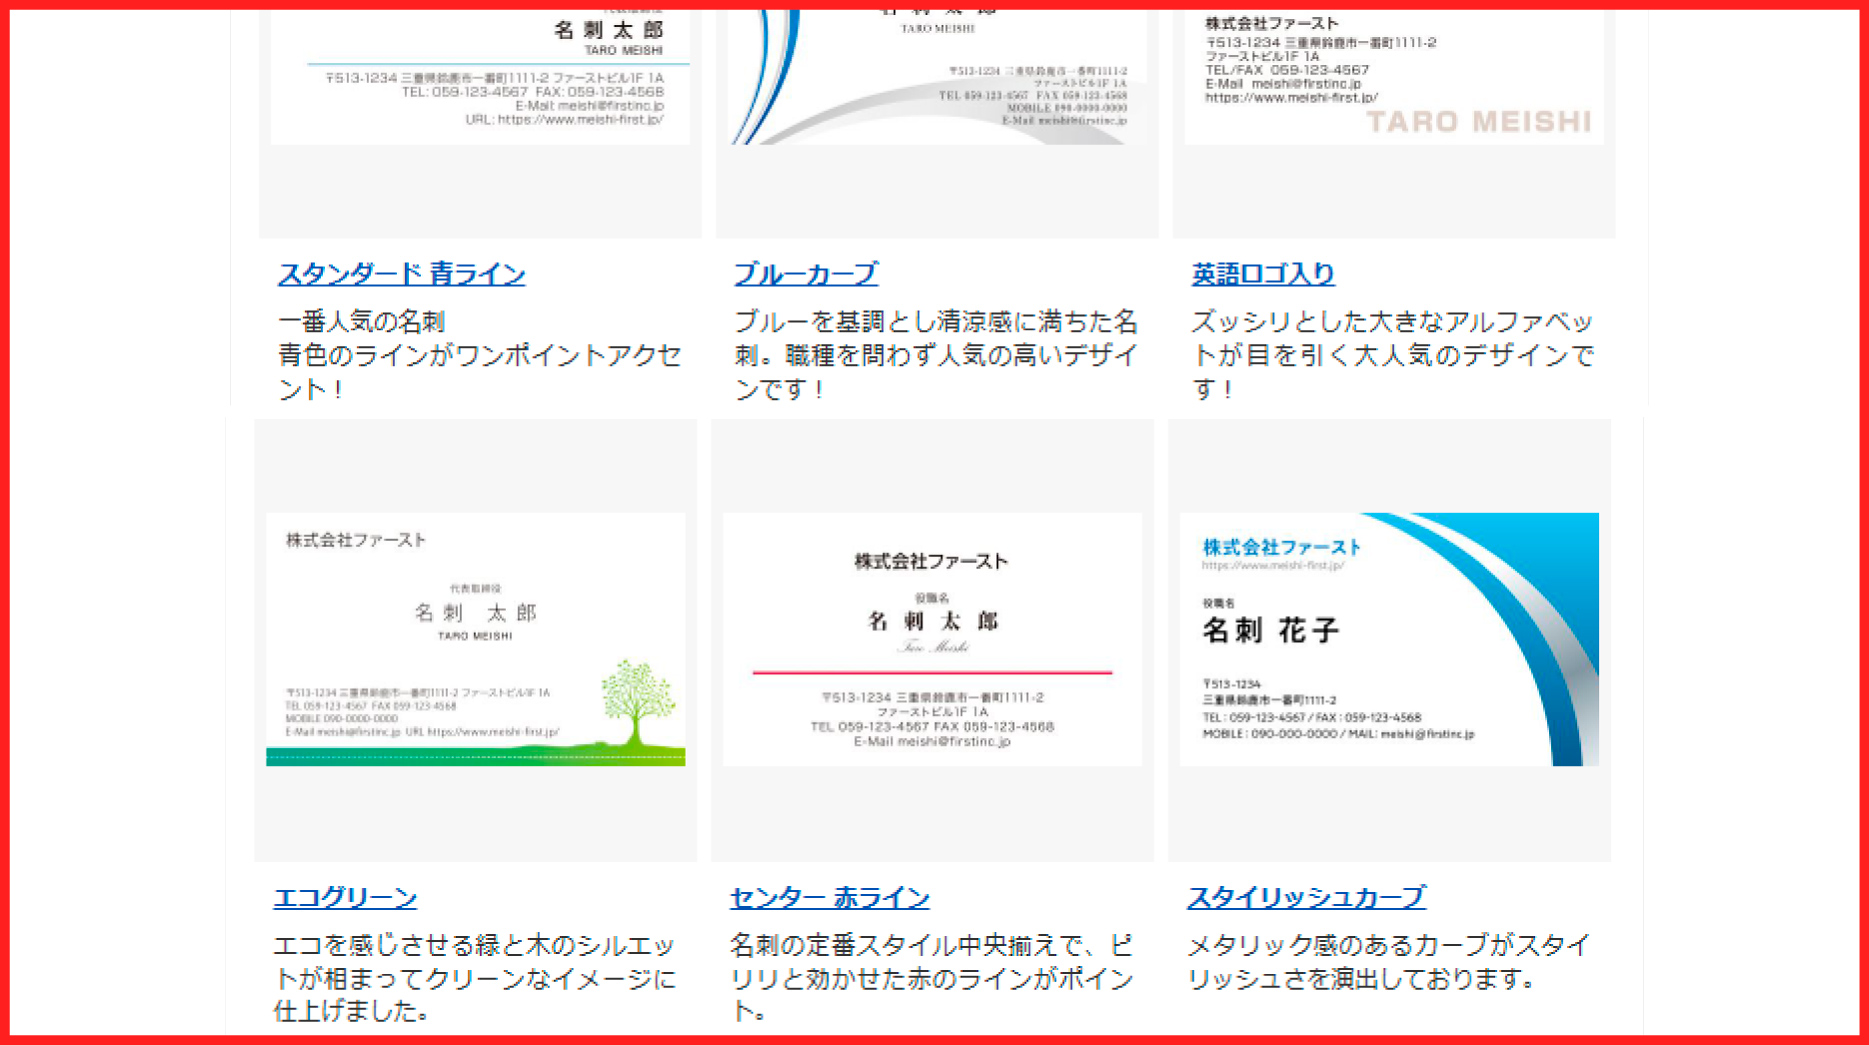The width and height of the screenshot is (1869, 1046).
Task: Click the エコを感じさせる緑 description text
Action: (475, 978)
